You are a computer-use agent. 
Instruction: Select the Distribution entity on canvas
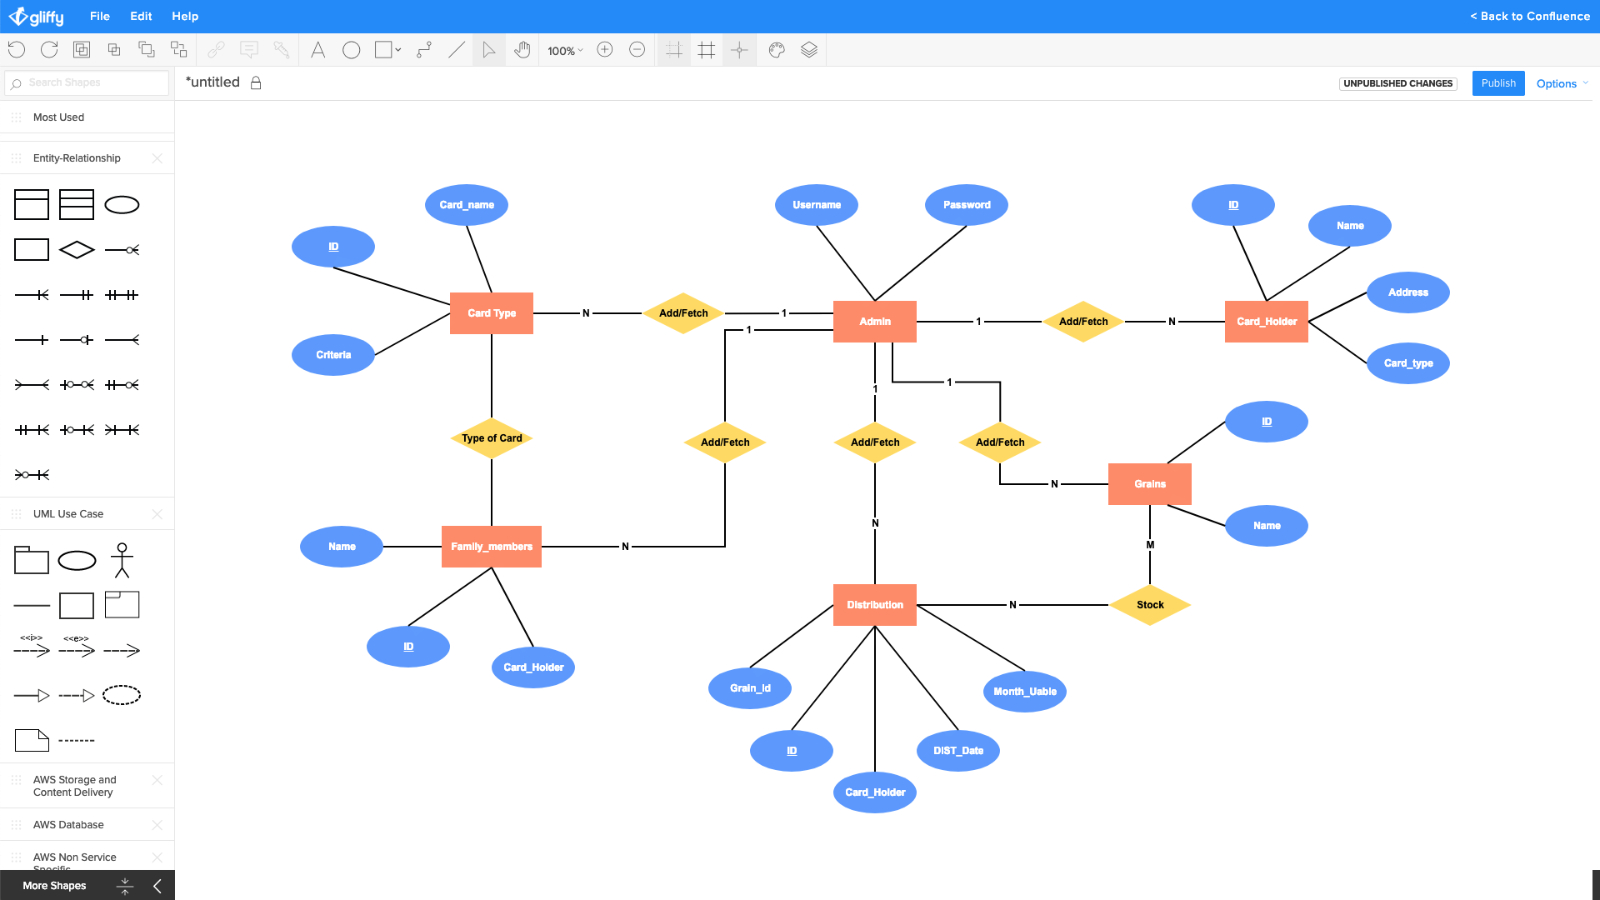click(x=875, y=605)
